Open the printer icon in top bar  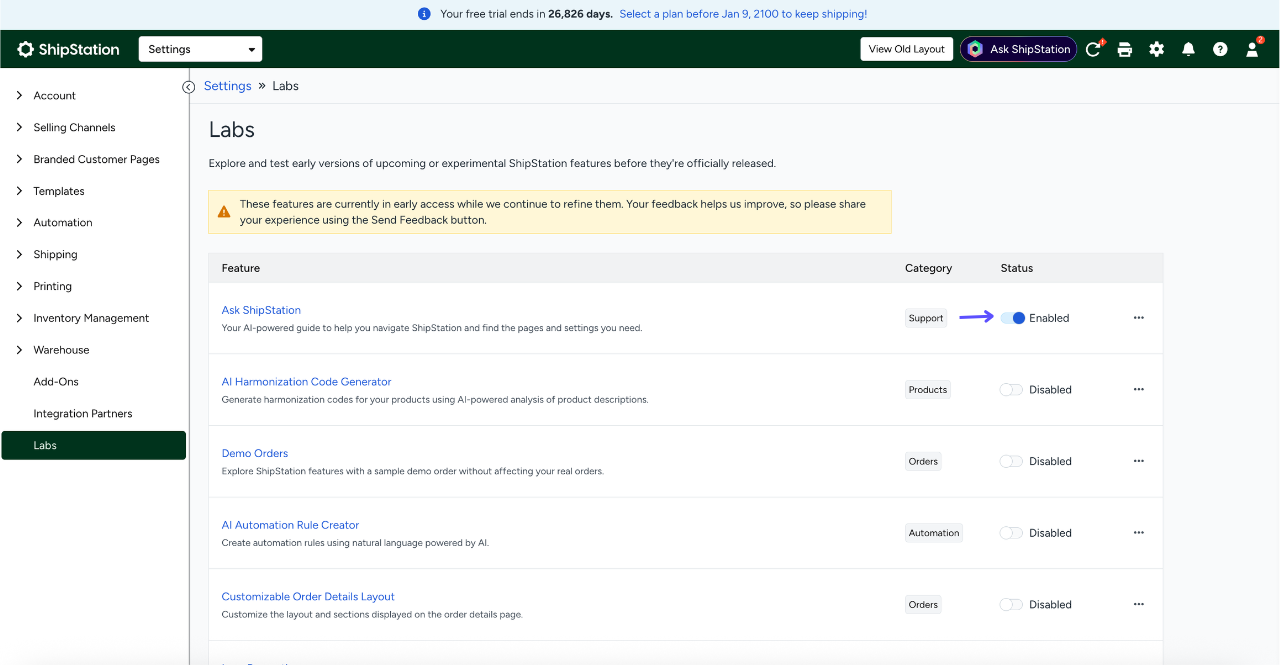click(x=1125, y=49)
